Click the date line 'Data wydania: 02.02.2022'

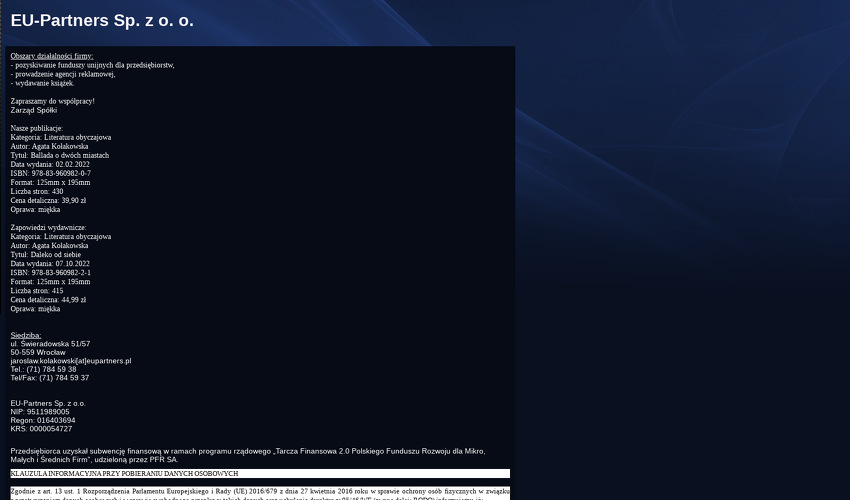click(50, 164)
